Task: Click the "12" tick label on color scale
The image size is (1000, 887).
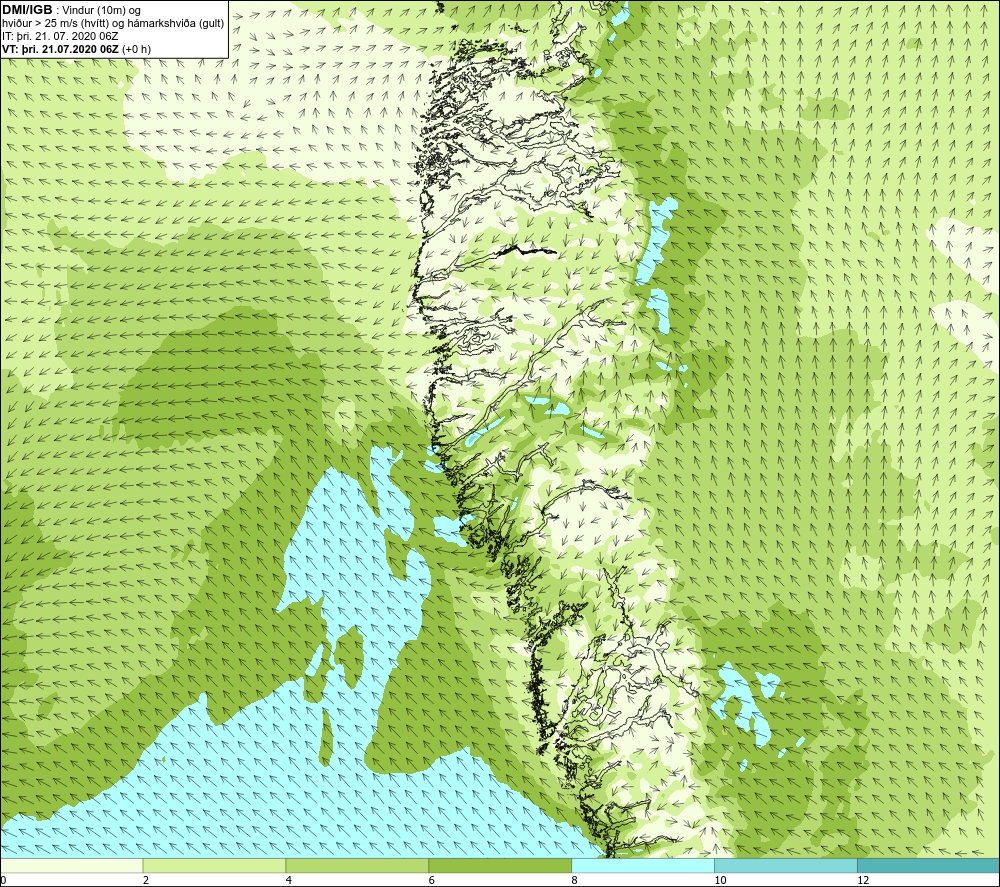Action: (x=863, y=880)
